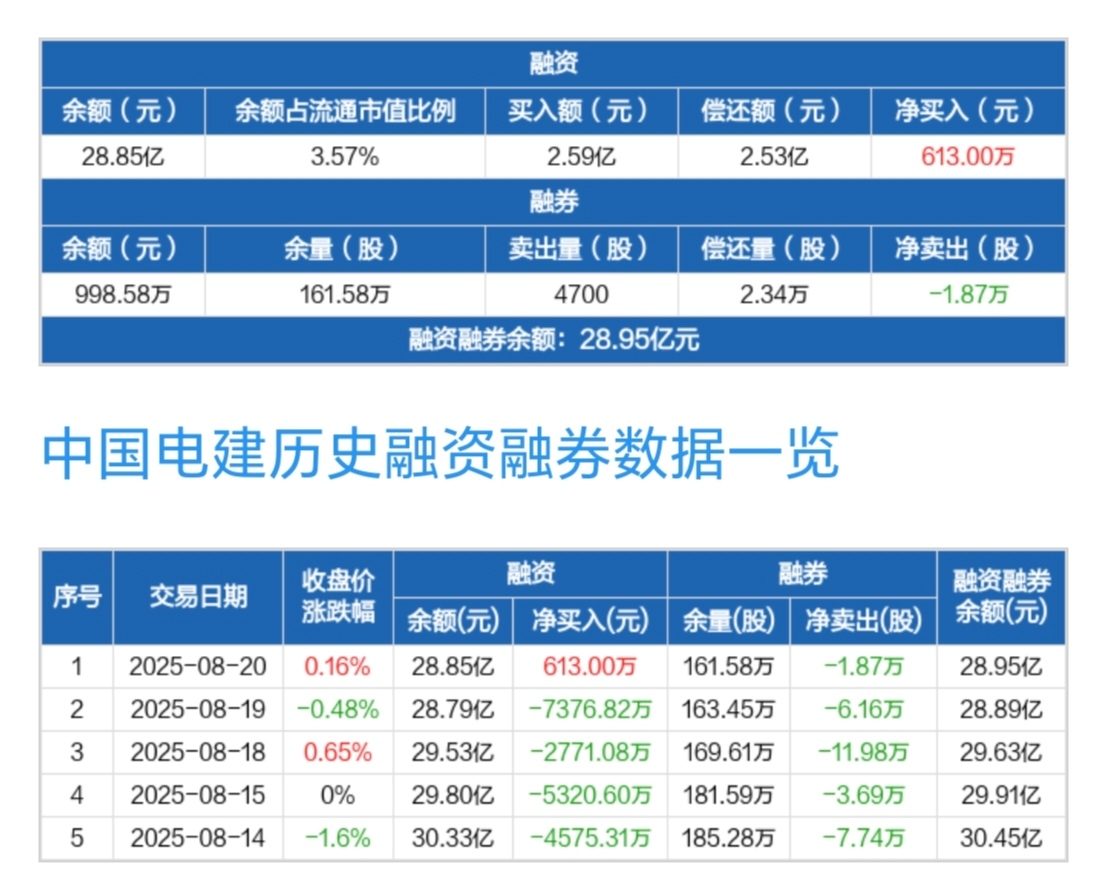Click the 29.80亿 financing balance cell
Screen dimensions: 1105x876
pos(452,796)
